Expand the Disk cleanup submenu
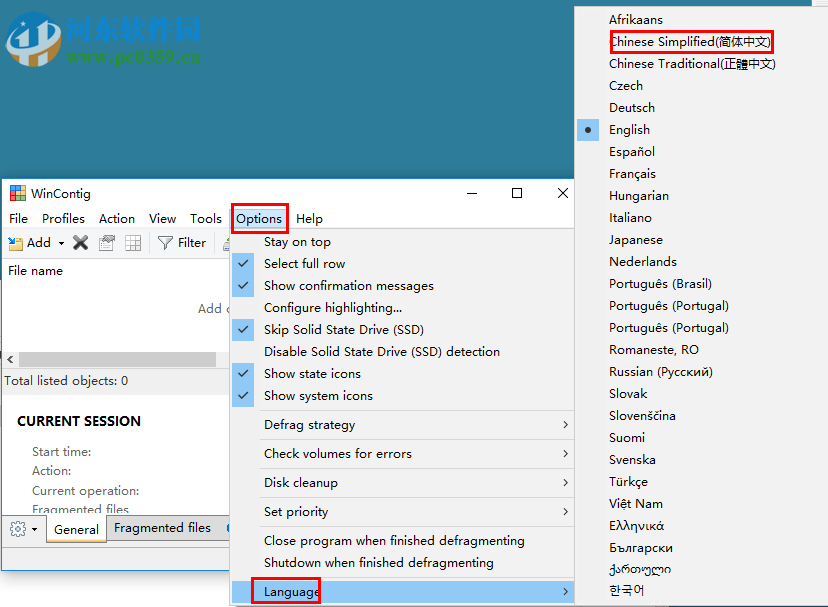828x607 pixels. [x=402, y=483]
